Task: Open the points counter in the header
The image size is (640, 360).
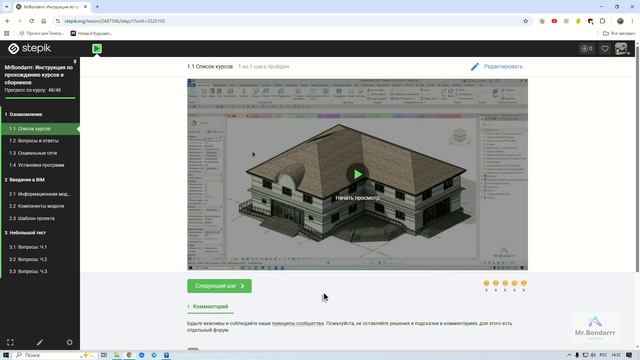Action: [x=587, y=49]
